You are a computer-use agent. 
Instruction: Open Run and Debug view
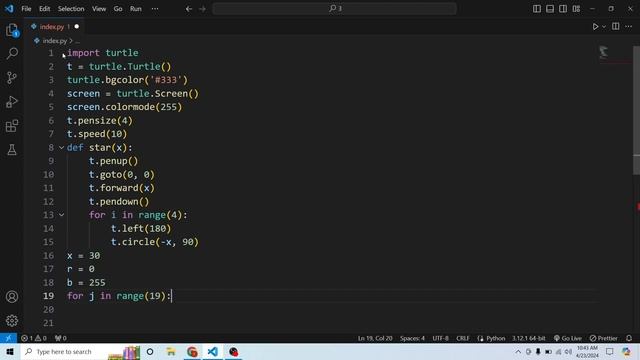click(12, 102)
